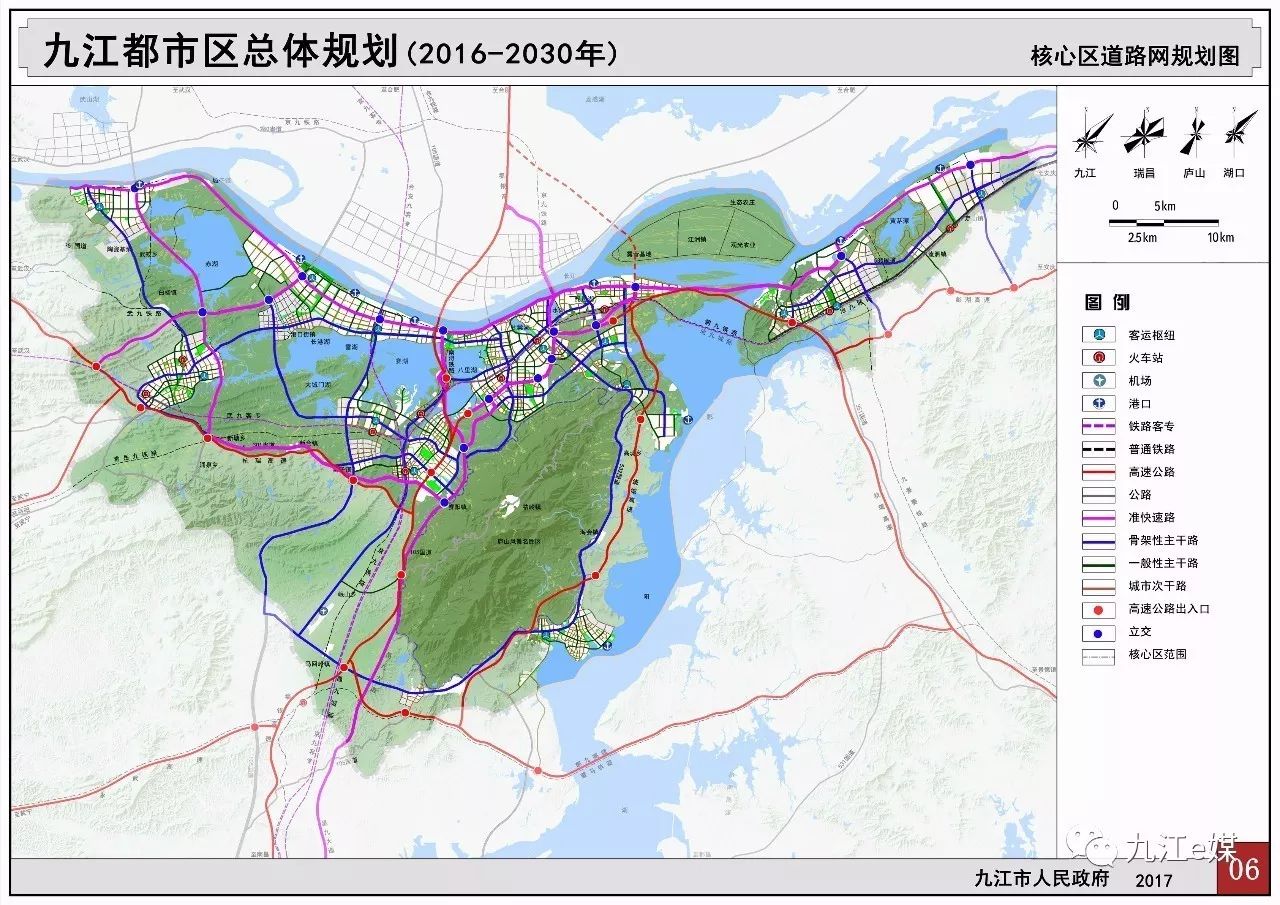Viewport: 1280px width, 905px height.
Task: Click the 骨架性主干路 blue line swatch
Action: tap(1099, 541)
